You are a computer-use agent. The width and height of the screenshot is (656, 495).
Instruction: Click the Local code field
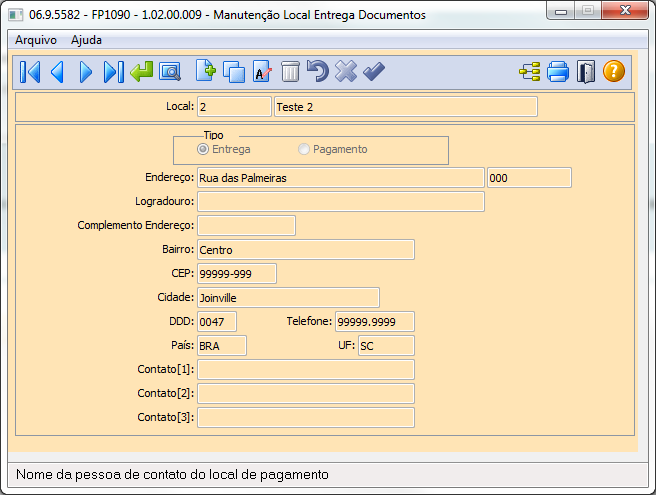tap(234, 107)
